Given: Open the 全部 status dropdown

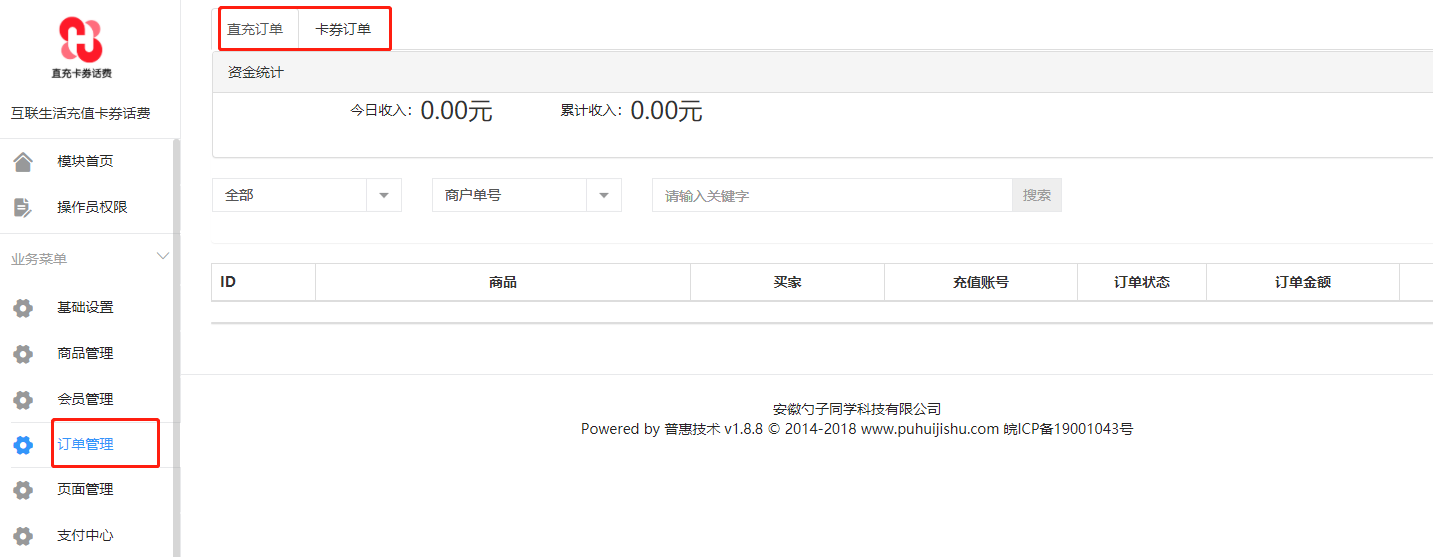Looking at the screenshot, I should coord(307,195).
